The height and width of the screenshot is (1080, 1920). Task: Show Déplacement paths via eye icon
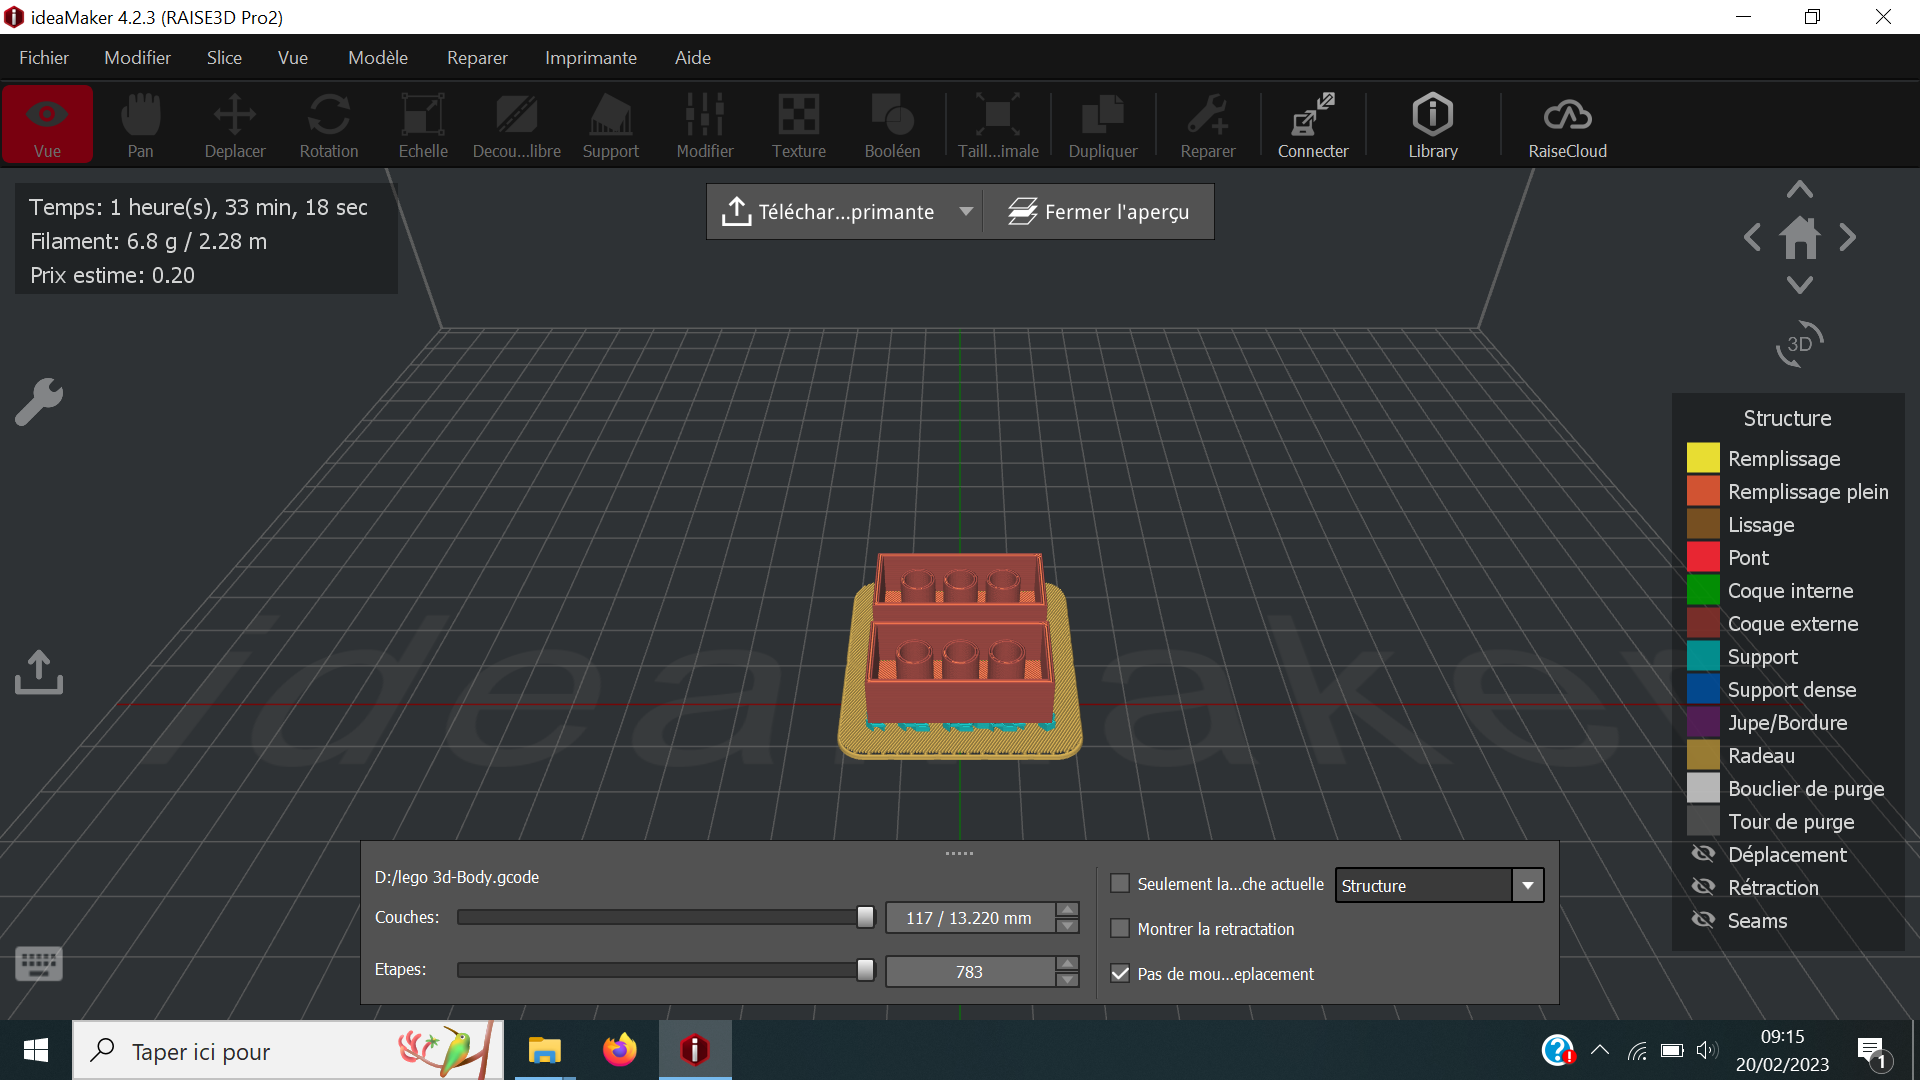click(x=1703, y=854)
